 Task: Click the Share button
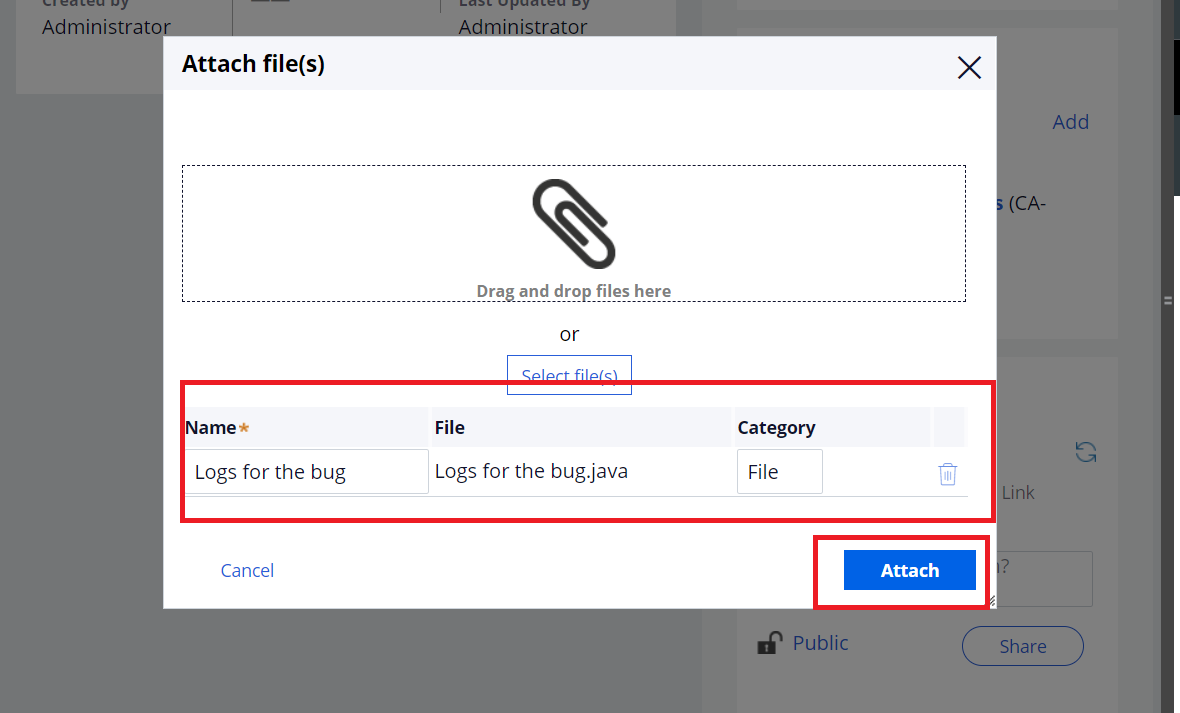[1023, 646]
